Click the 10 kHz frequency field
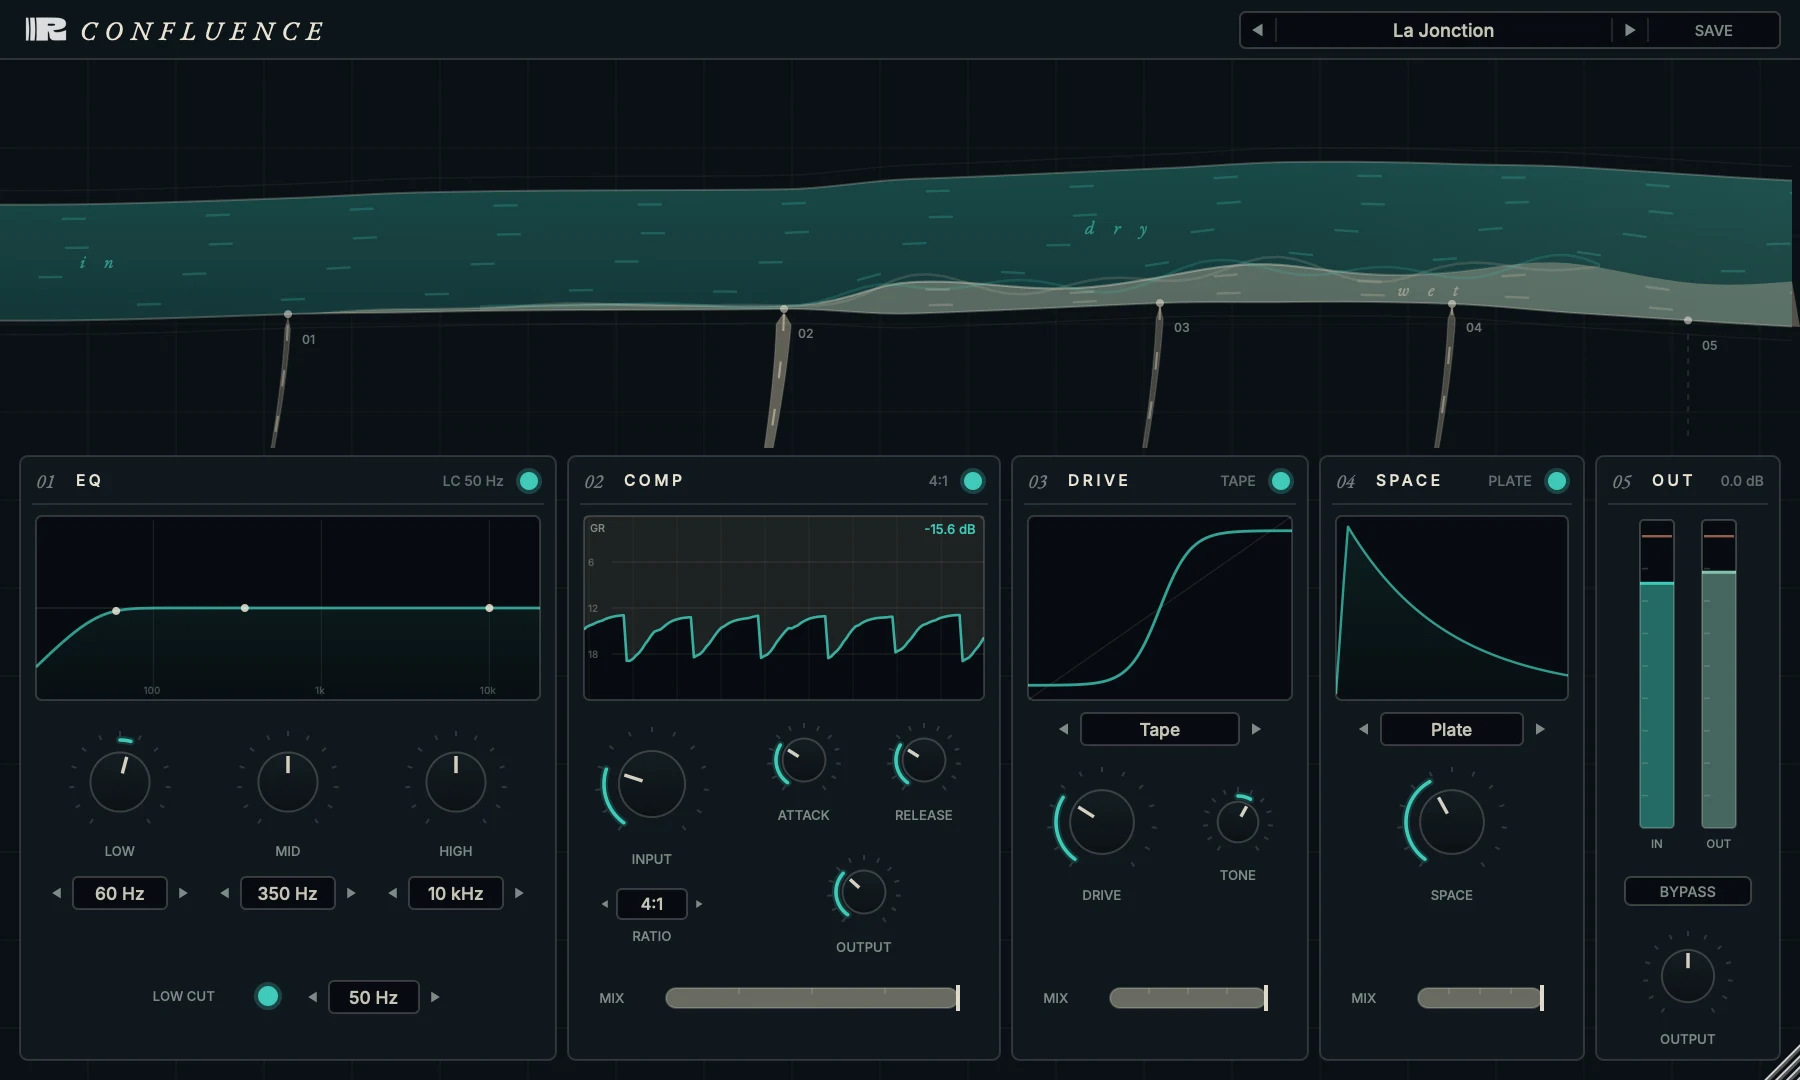 point(455,893)
